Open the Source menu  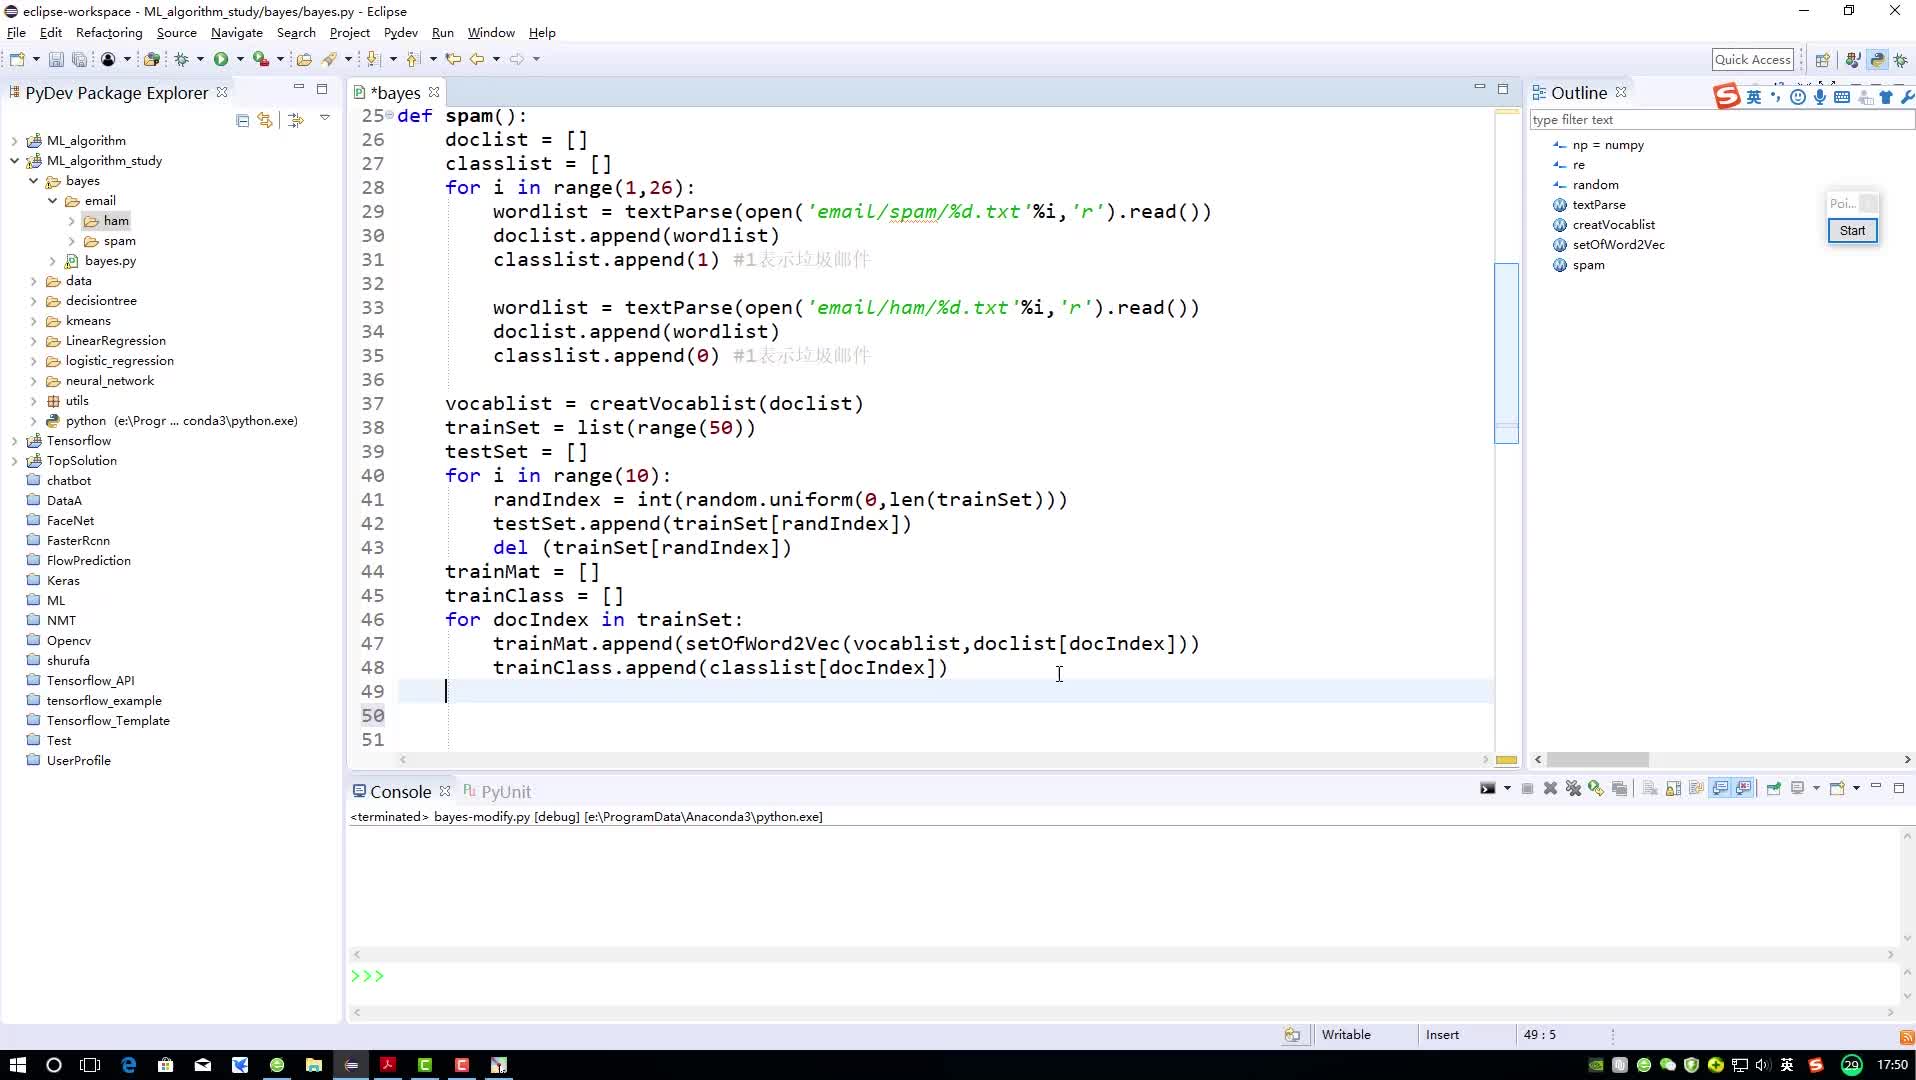177,33
